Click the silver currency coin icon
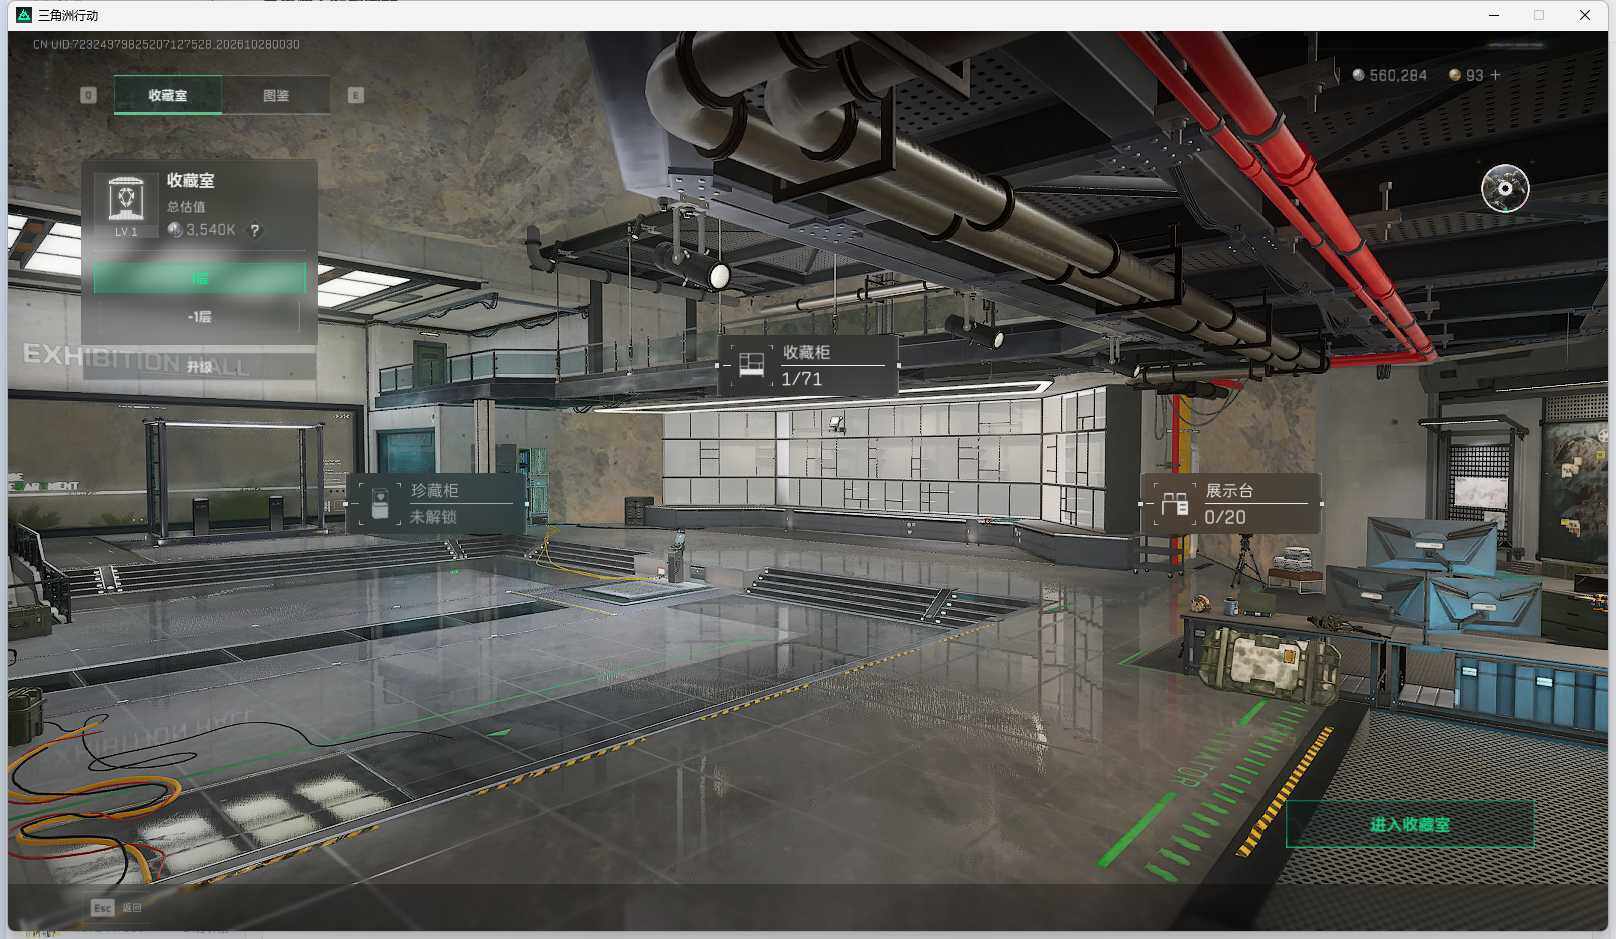This screenshot has height=939, width=1616. (x=1358, y=75)
